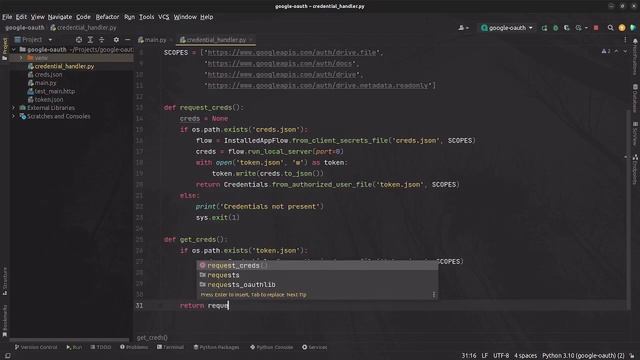Click the yellow IDE updates icon
The height and width of the screenshot is (360, 640).
[622, 28]
